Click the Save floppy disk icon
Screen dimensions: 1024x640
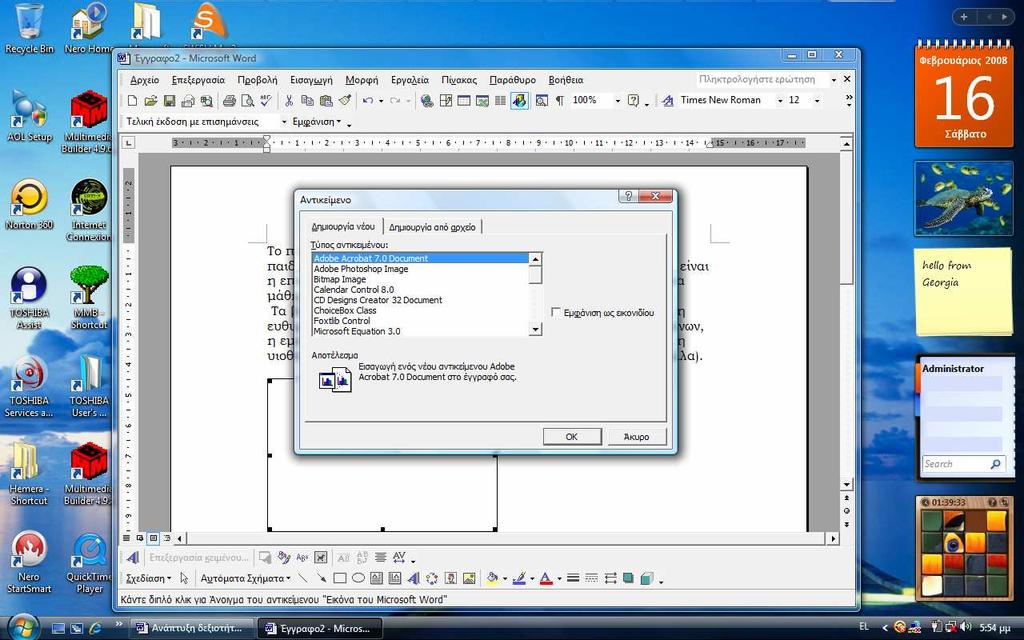coord(169,101)
